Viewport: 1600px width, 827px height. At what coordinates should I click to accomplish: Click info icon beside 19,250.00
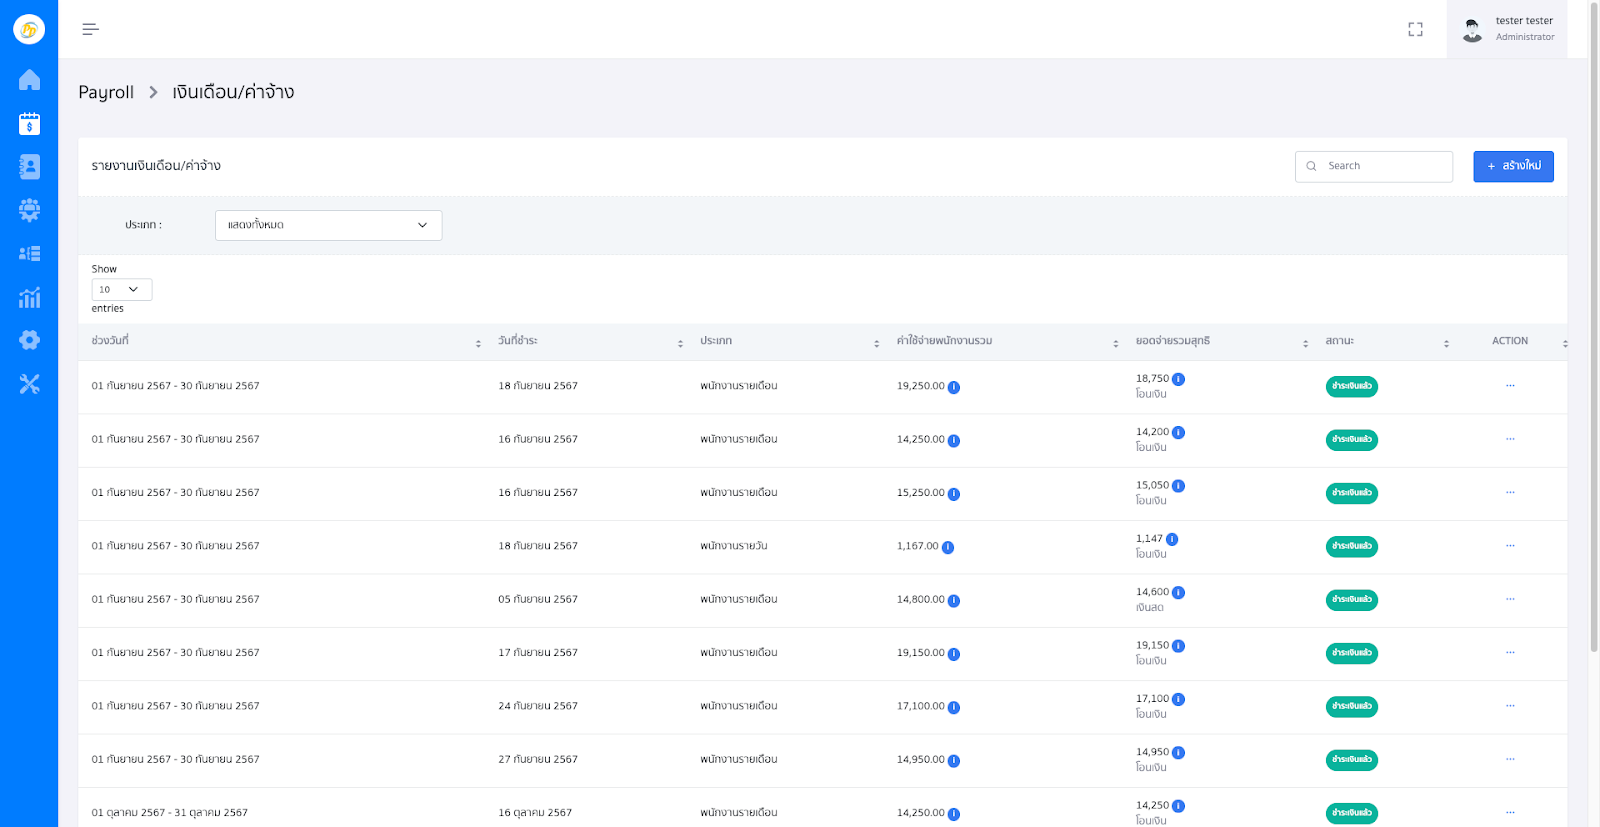tap(954, 387)
